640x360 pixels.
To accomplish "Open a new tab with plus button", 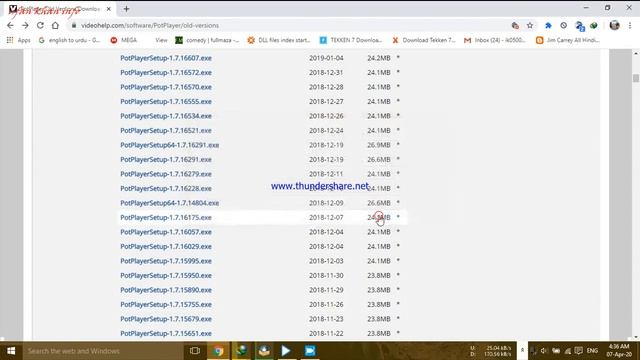I will (126, 9).
